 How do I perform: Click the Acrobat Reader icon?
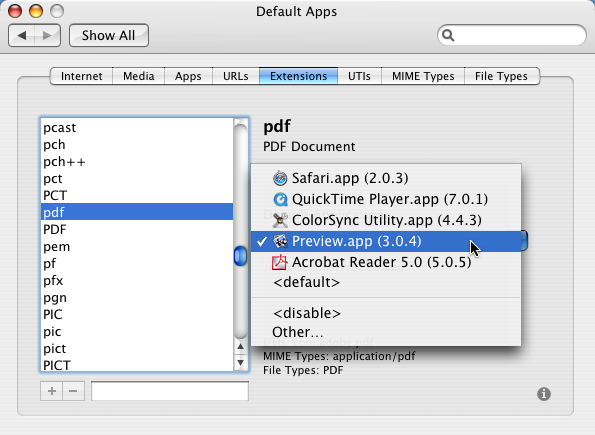[x=279, y=262]
